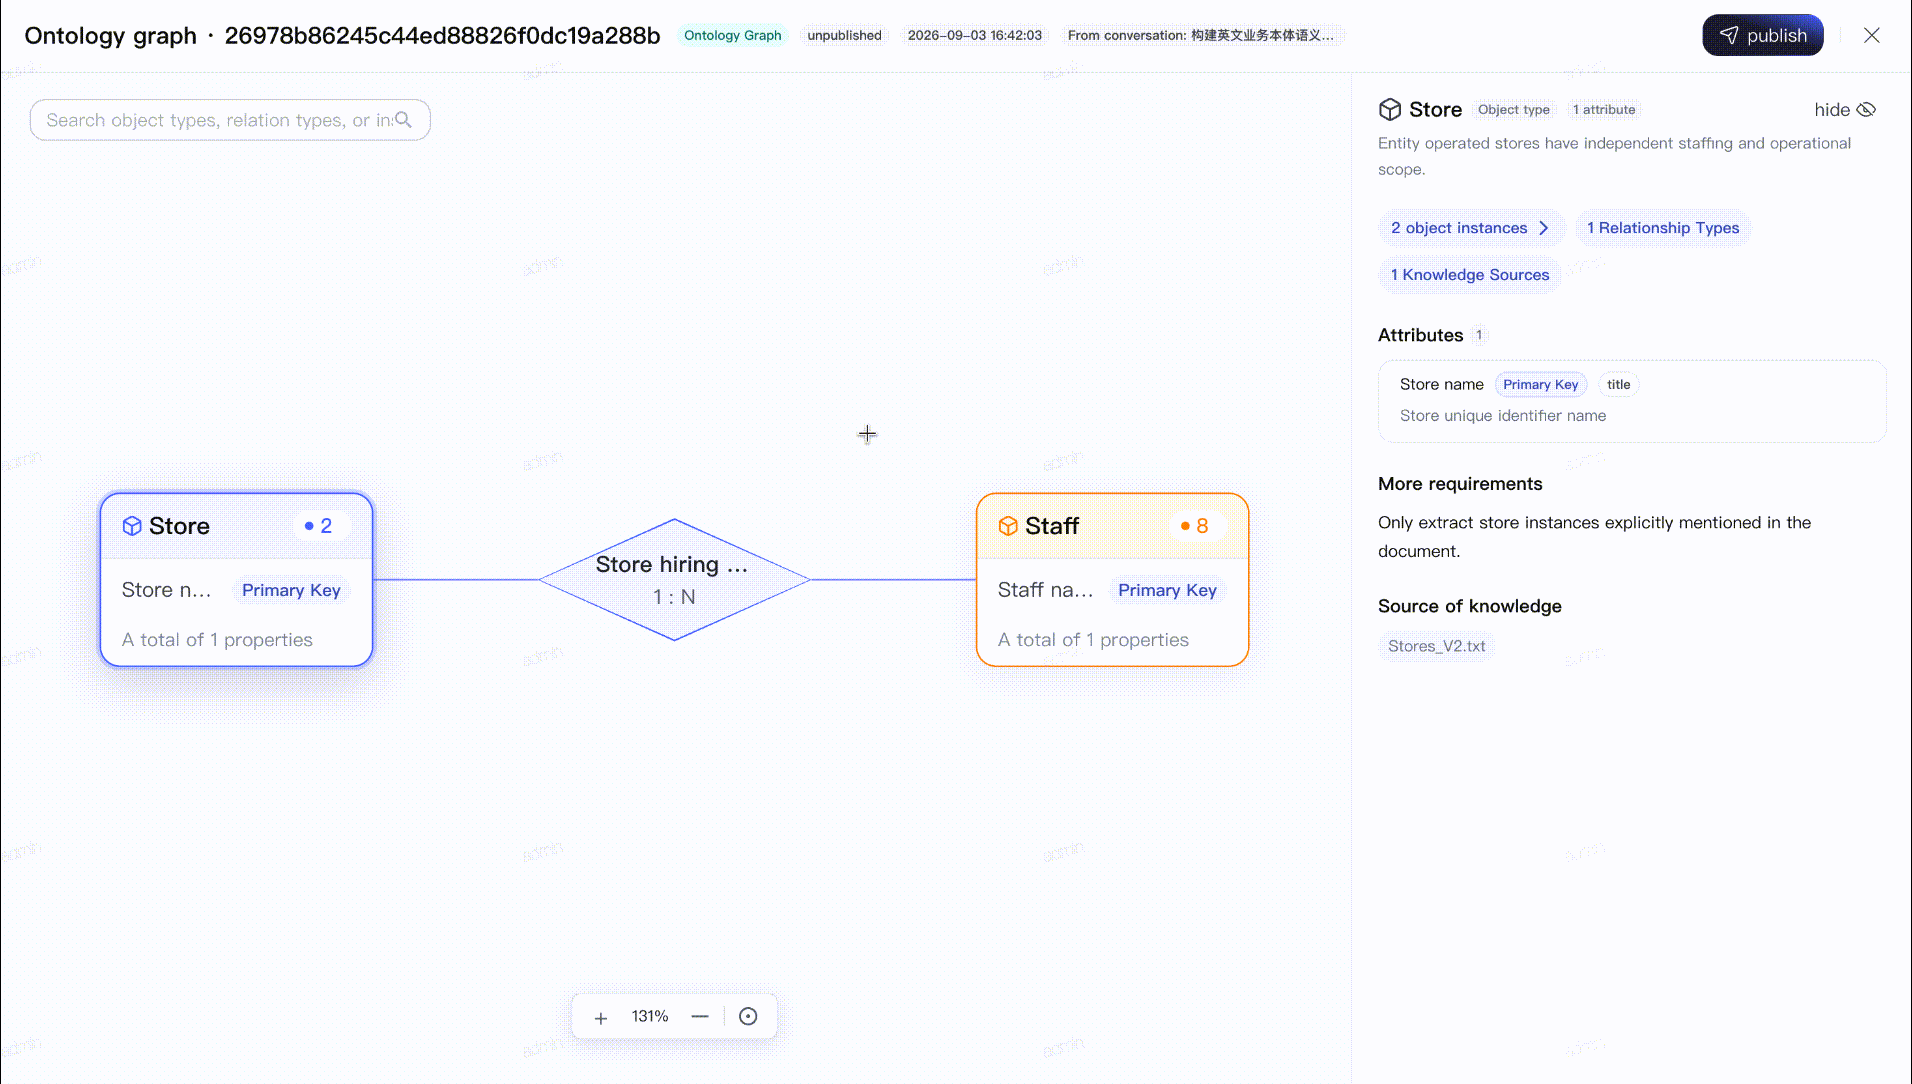The width and height of the screenshot is (1912, 1084).
Task: Click the fit-to-view target icon
Action: click(x=748, y=1017)
